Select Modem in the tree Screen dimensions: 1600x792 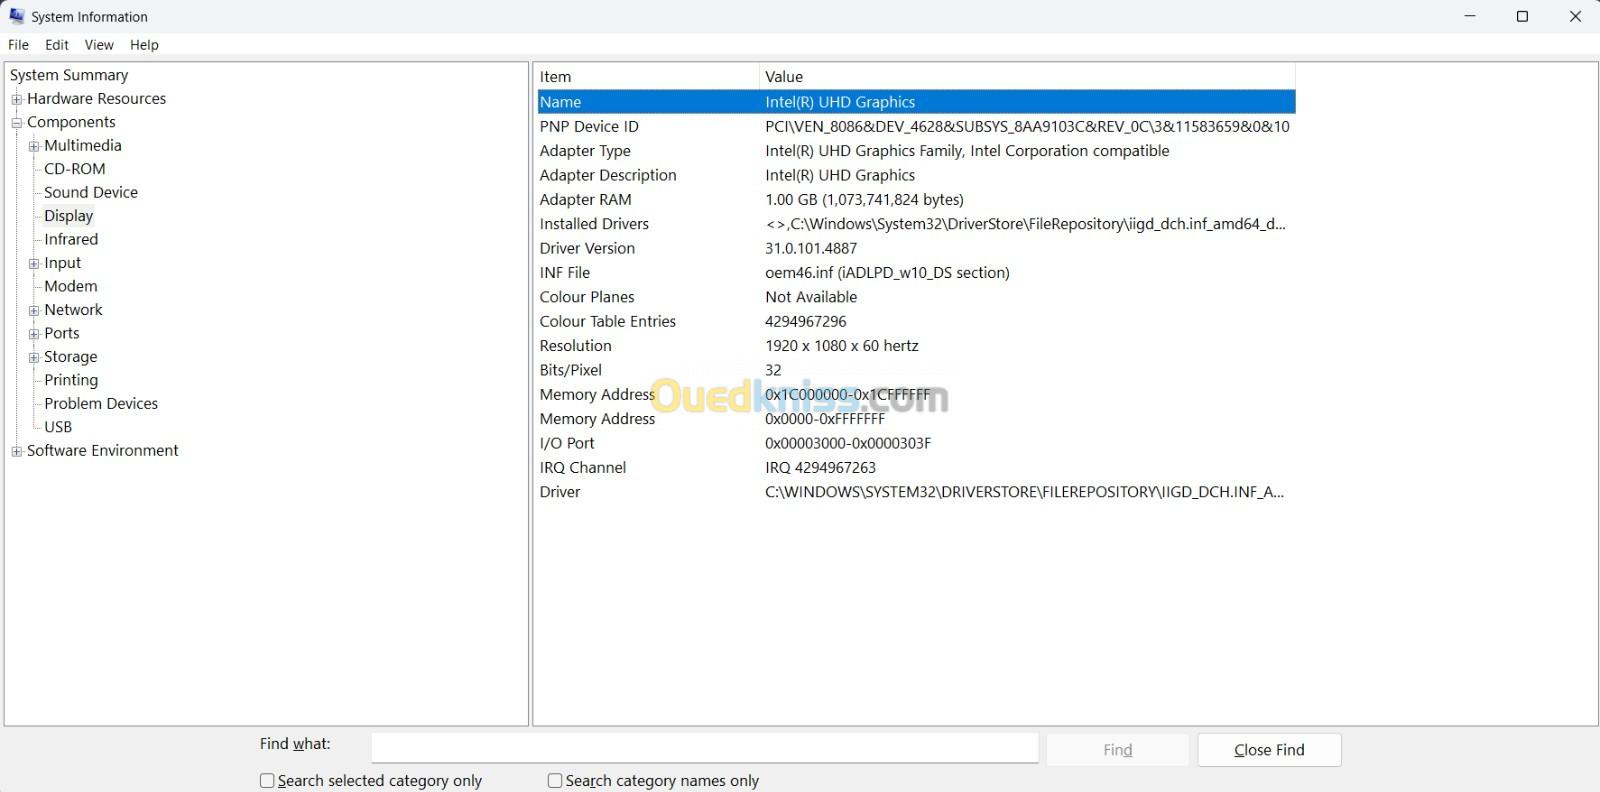pos(71,286)
